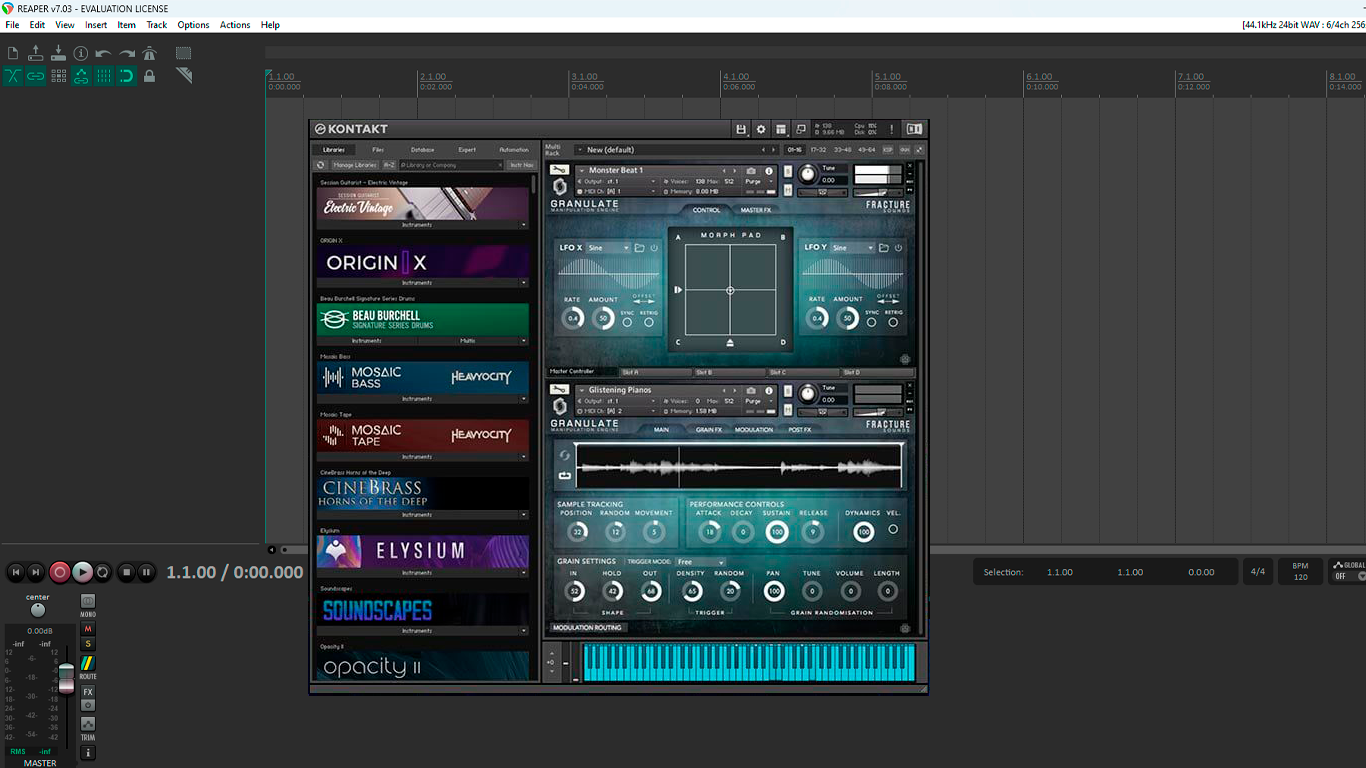1366x768 pixels.
Task: Toggle ripple editing grid icon
Action: coord(58,76)
